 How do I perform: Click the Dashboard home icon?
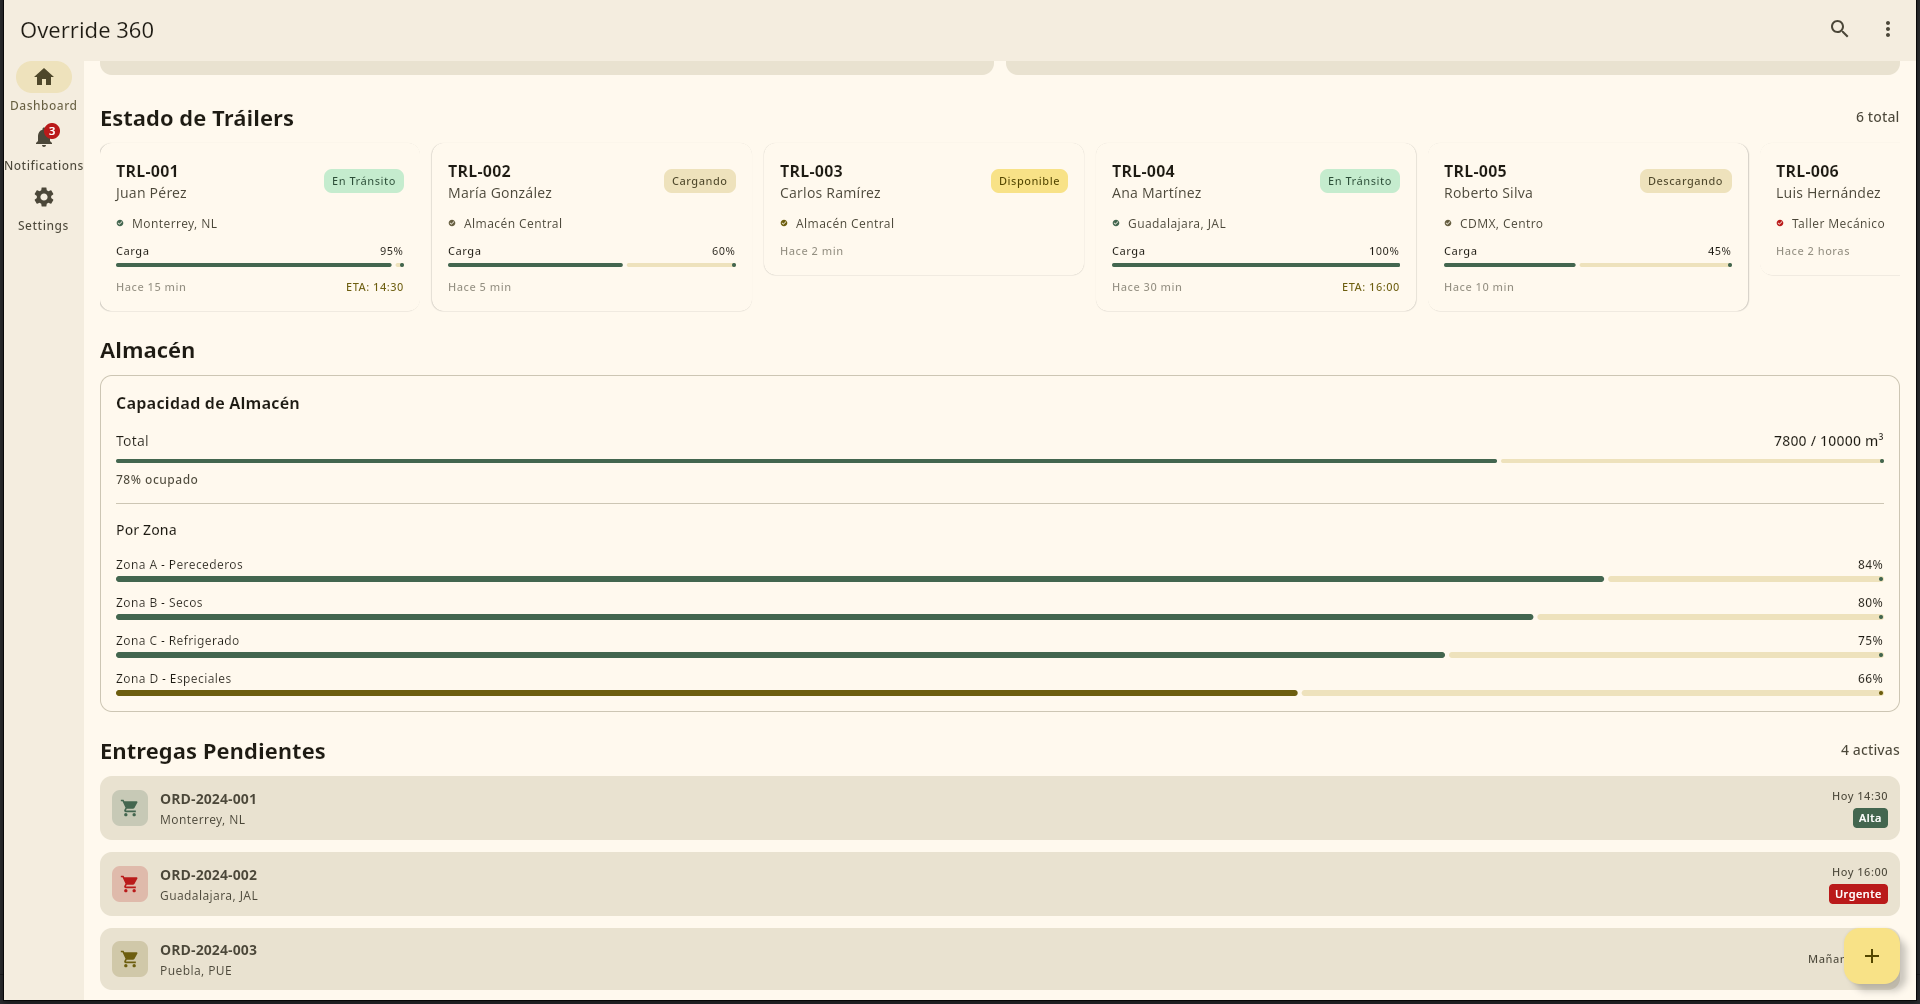[44, 77]
